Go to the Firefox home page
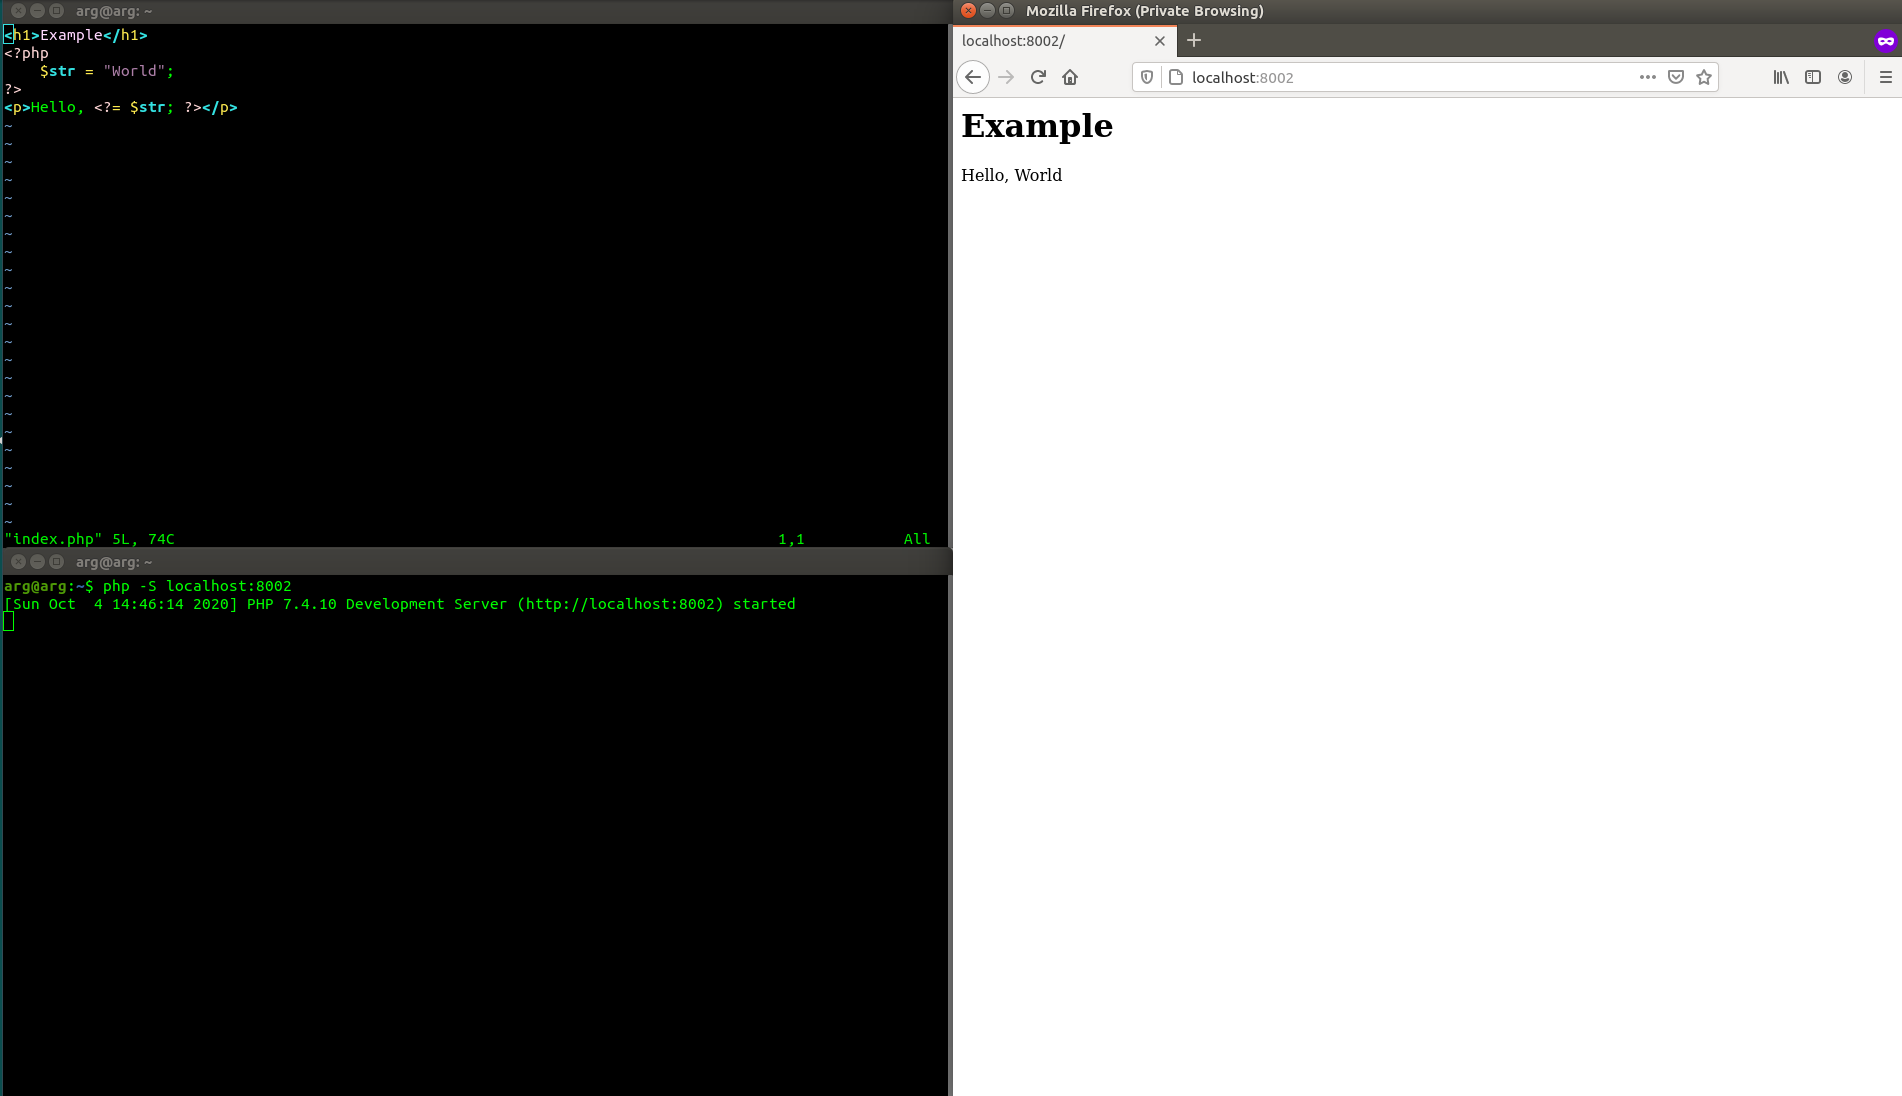 tap(1070, 77)
